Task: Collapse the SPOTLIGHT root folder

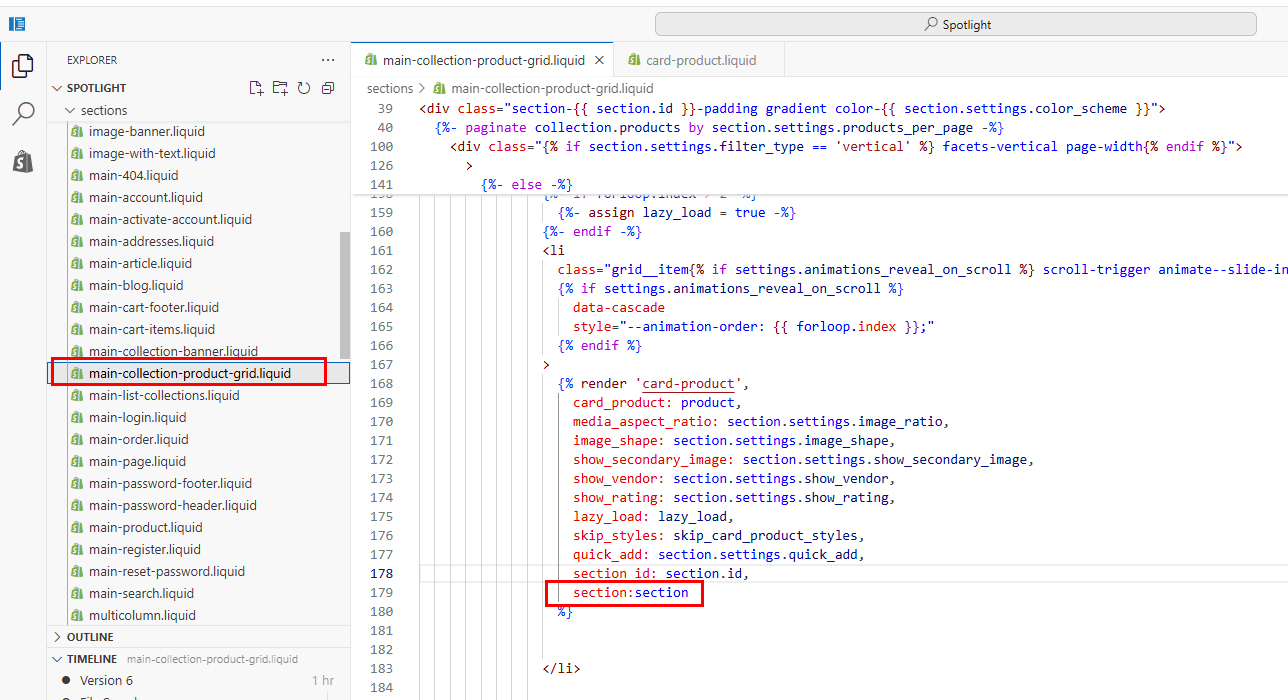Action: pos(57,88)
